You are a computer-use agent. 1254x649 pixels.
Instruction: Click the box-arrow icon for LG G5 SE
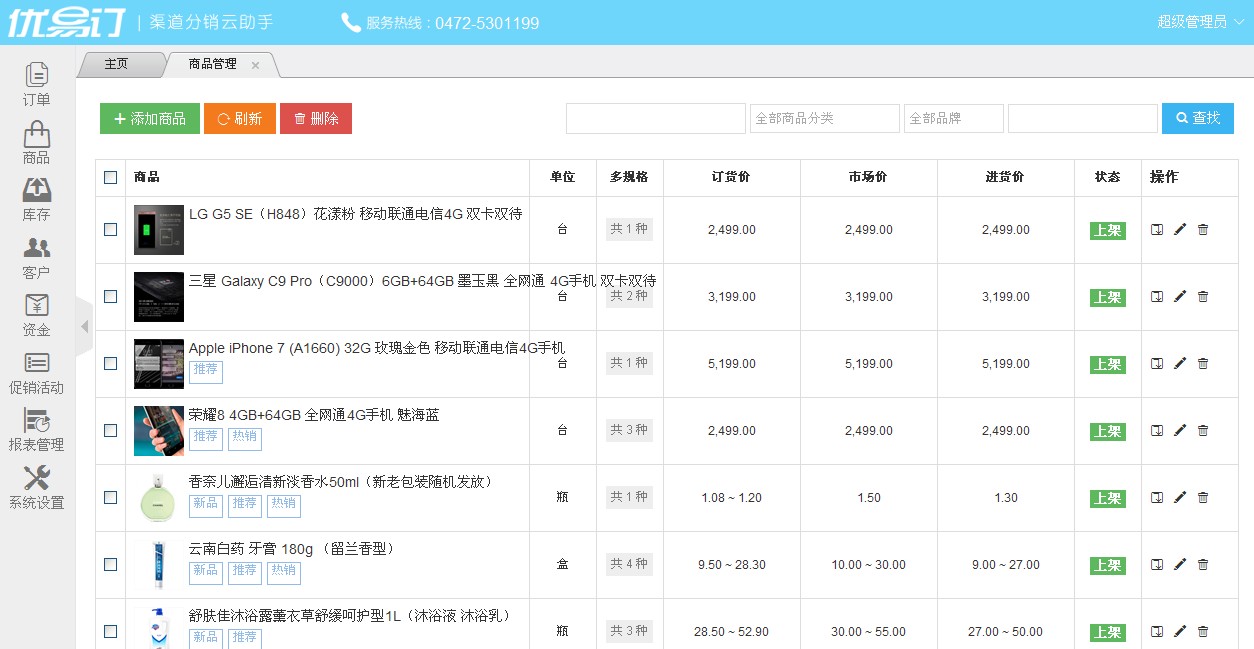tap(1157, 230)
